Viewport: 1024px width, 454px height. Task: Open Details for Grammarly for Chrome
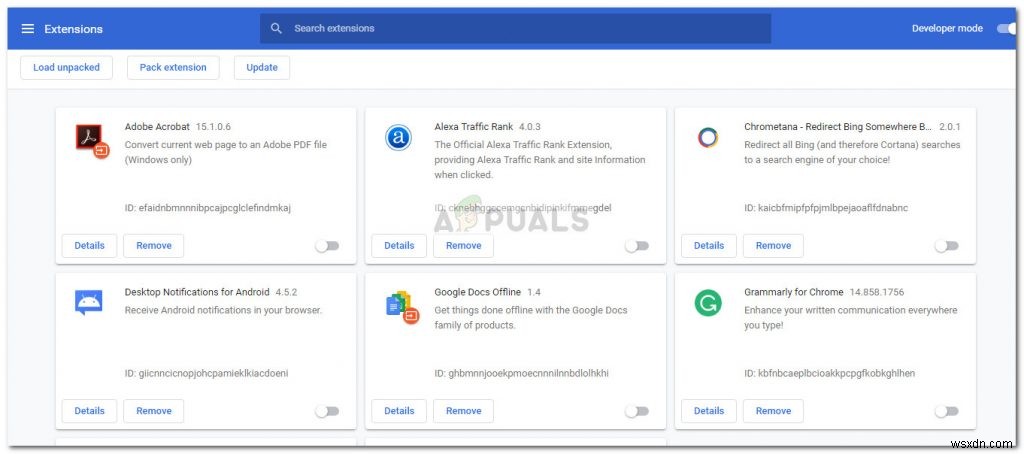click(709, 411)
